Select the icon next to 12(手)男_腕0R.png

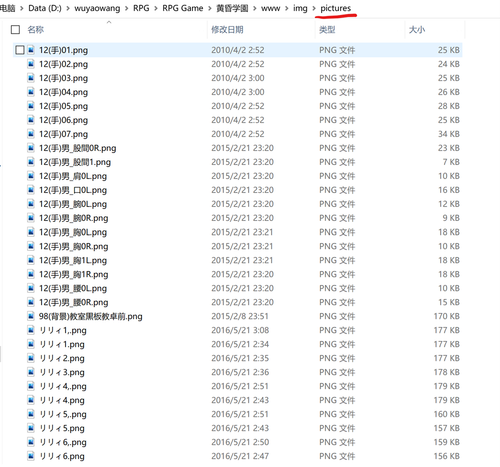(x=31, y=218)
